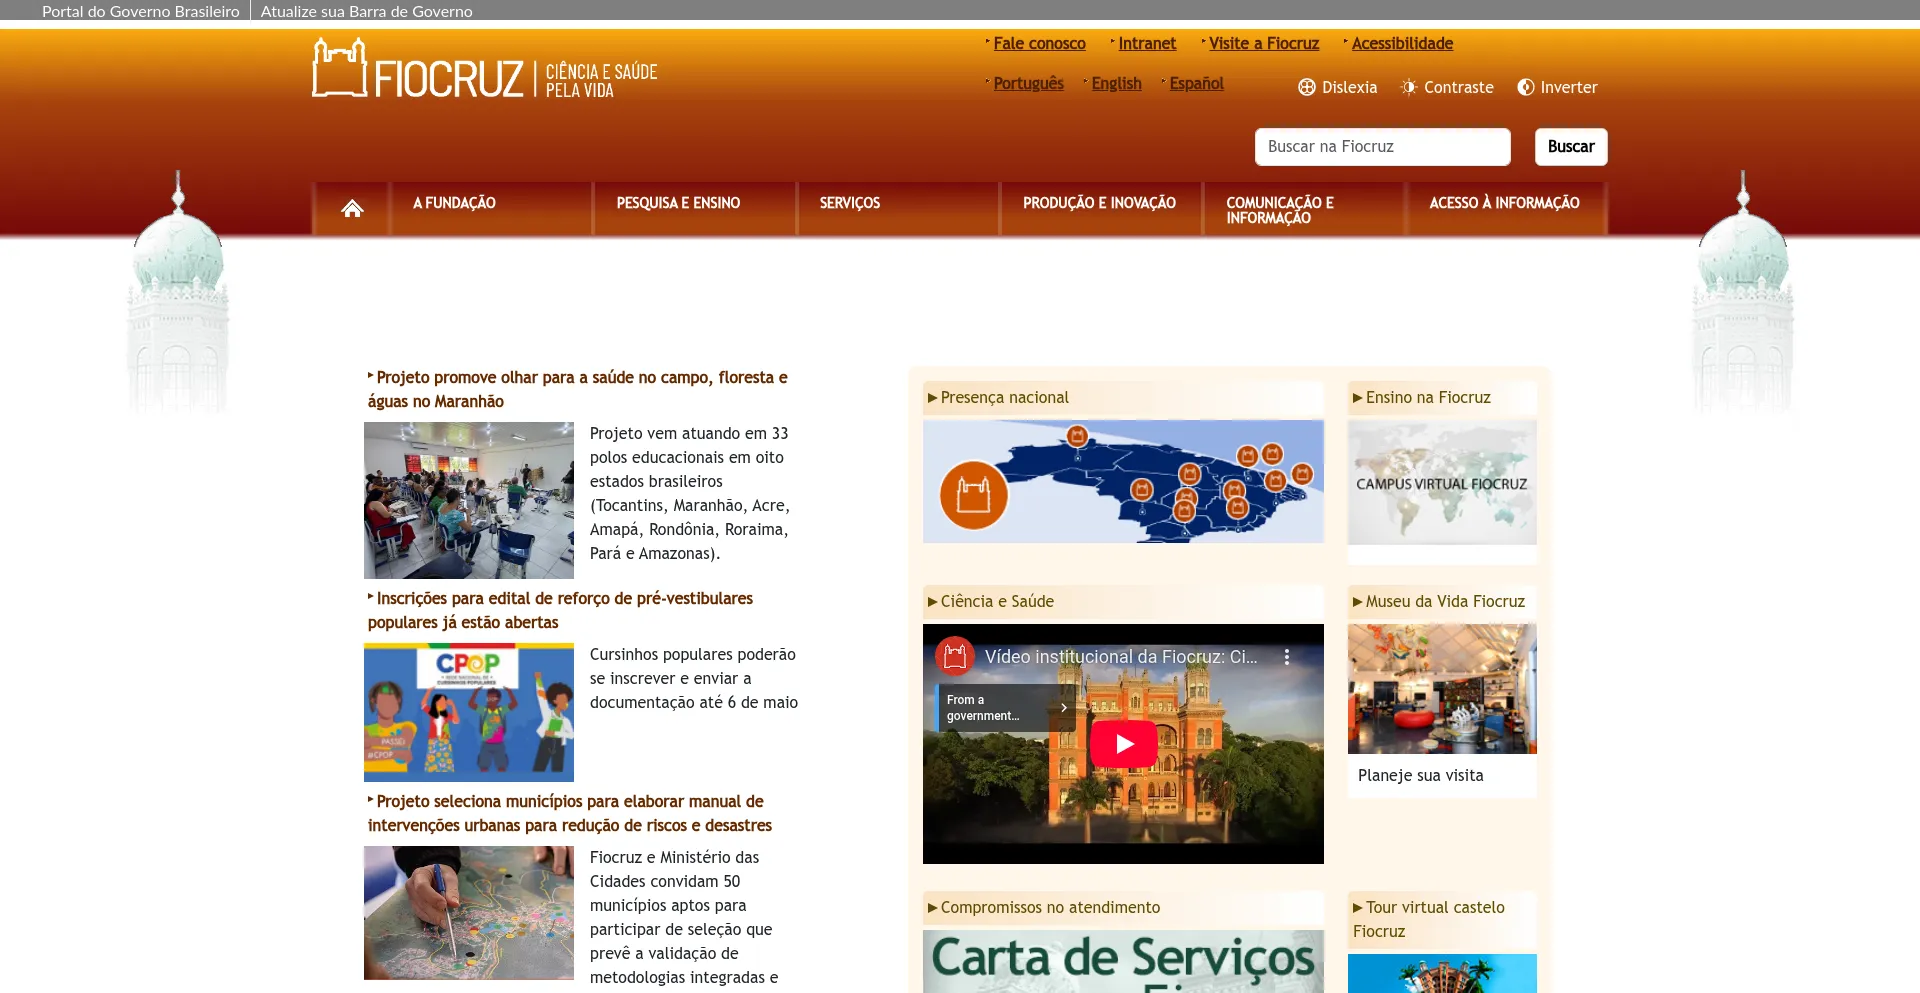Expand the 'From a government' info chevron
Image resolution: width=1920 pixels, height=993 pixels.
(1064, 708)
